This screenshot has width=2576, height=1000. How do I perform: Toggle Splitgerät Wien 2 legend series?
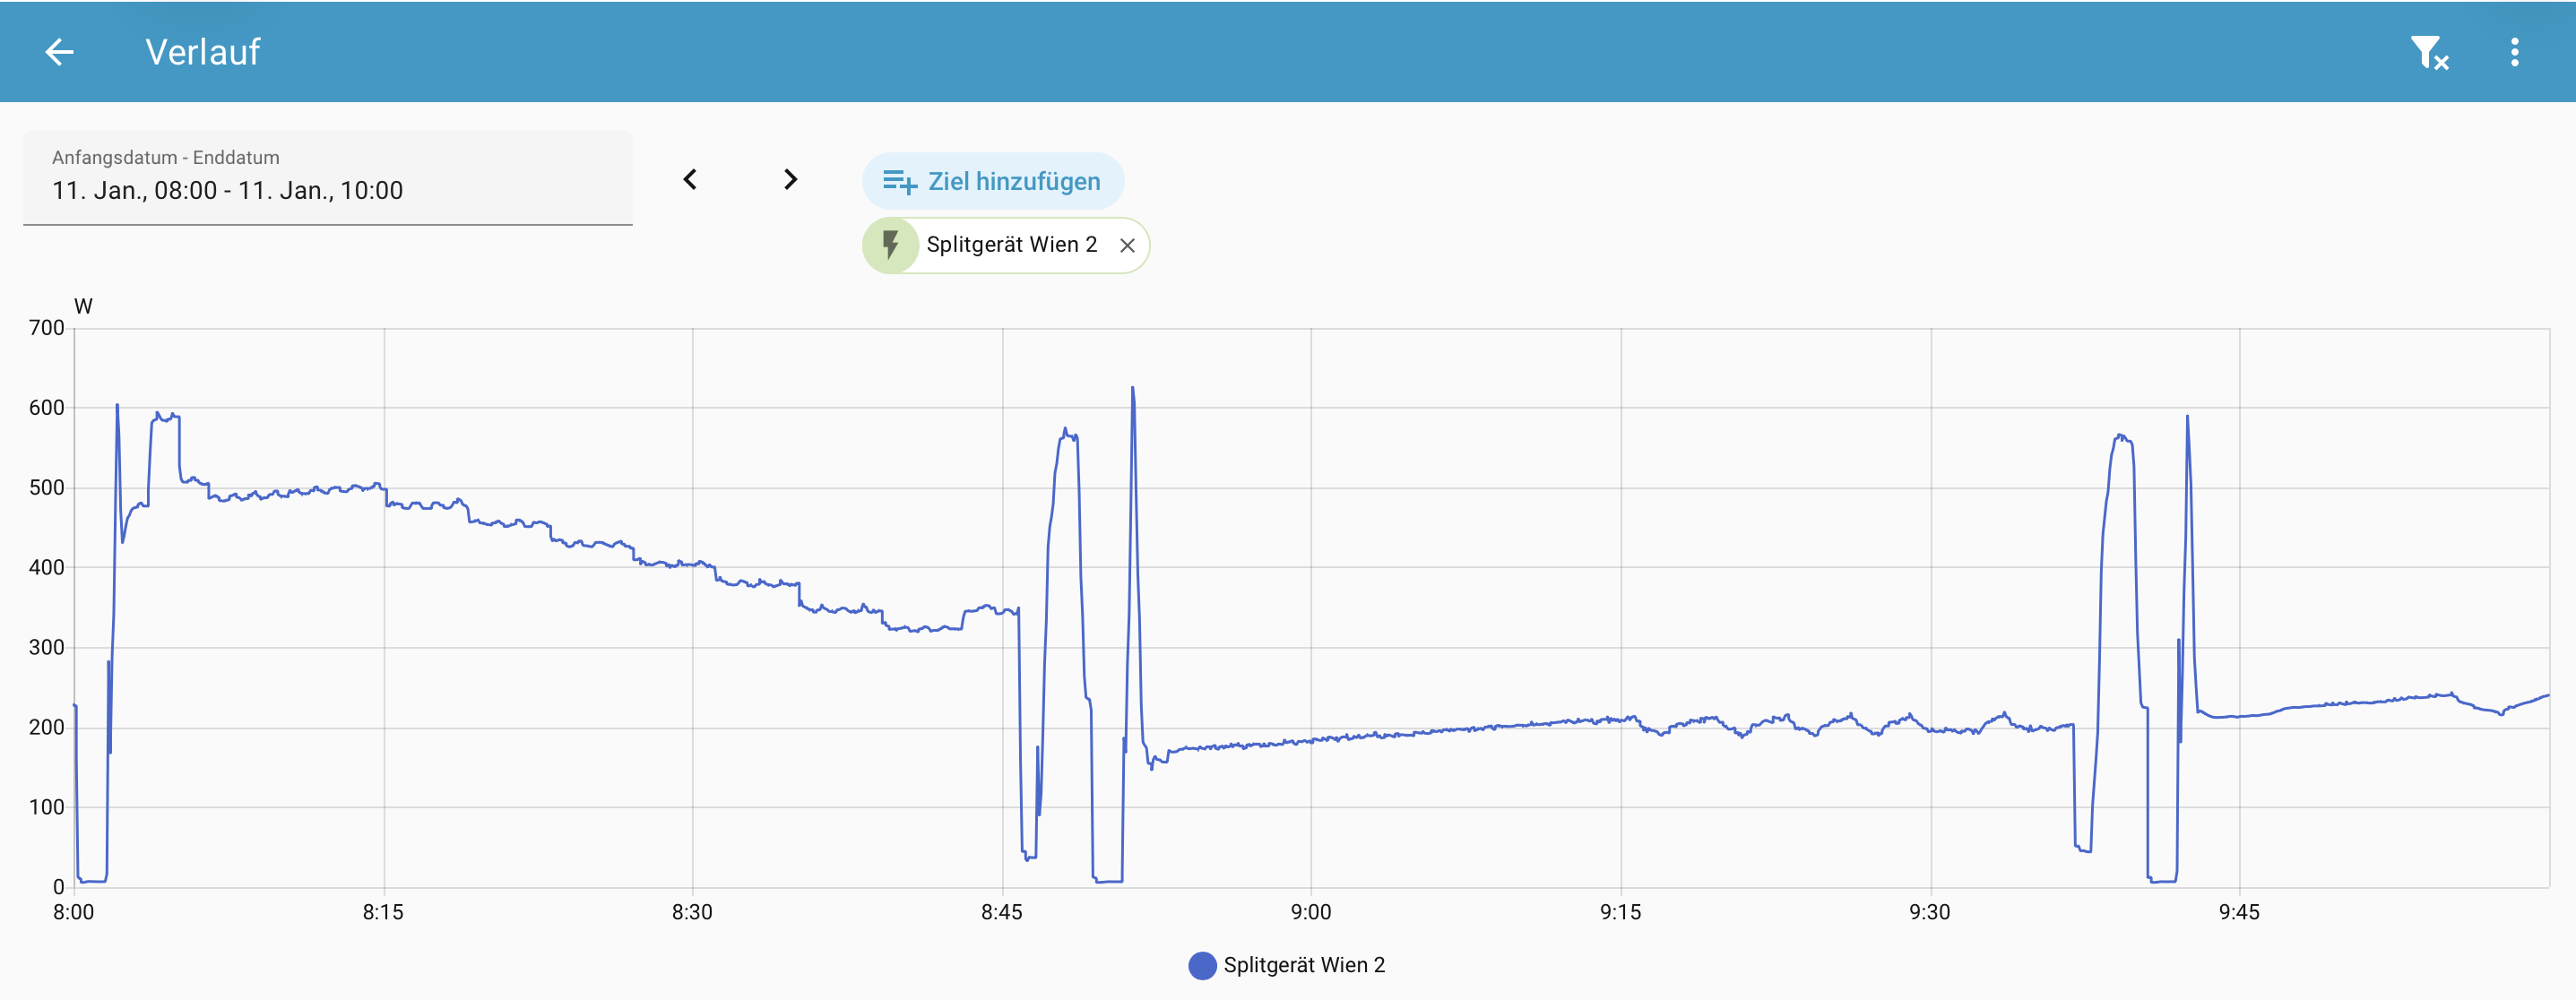1303,965
